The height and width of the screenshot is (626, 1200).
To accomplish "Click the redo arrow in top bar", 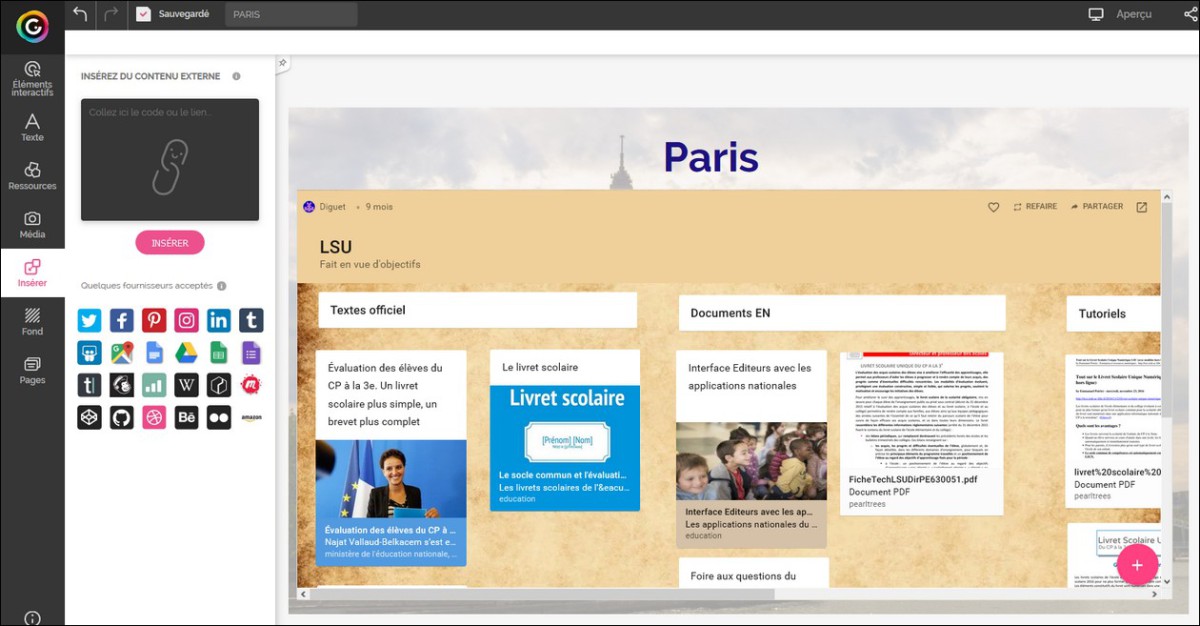I will coord(111,14).
